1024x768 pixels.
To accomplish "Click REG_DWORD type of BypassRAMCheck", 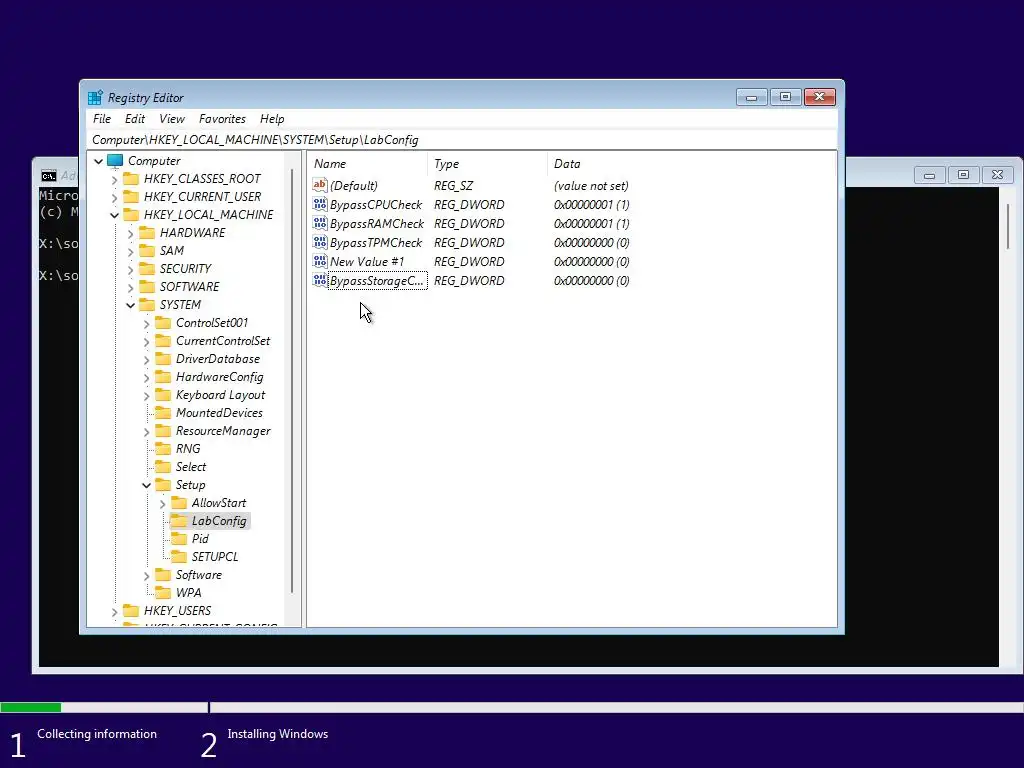I will tap(469, 223).
